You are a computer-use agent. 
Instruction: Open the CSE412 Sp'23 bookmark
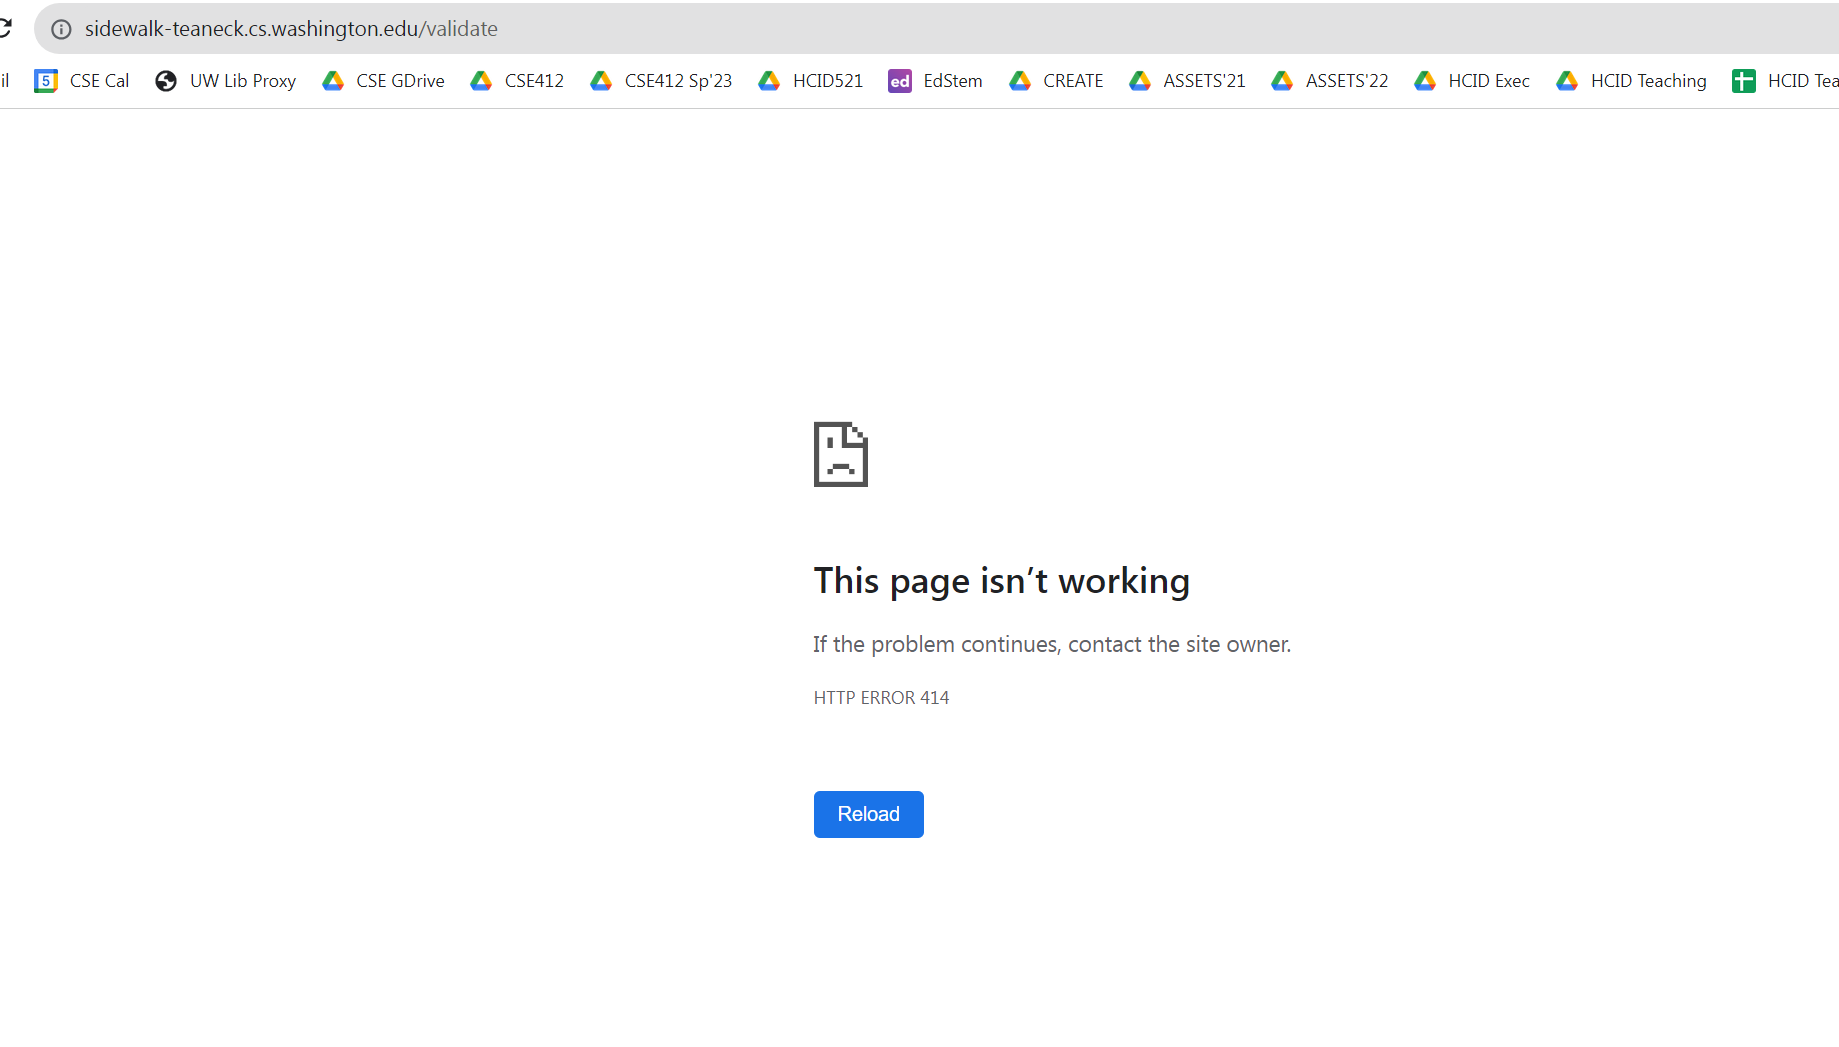[x=677, y=81]
